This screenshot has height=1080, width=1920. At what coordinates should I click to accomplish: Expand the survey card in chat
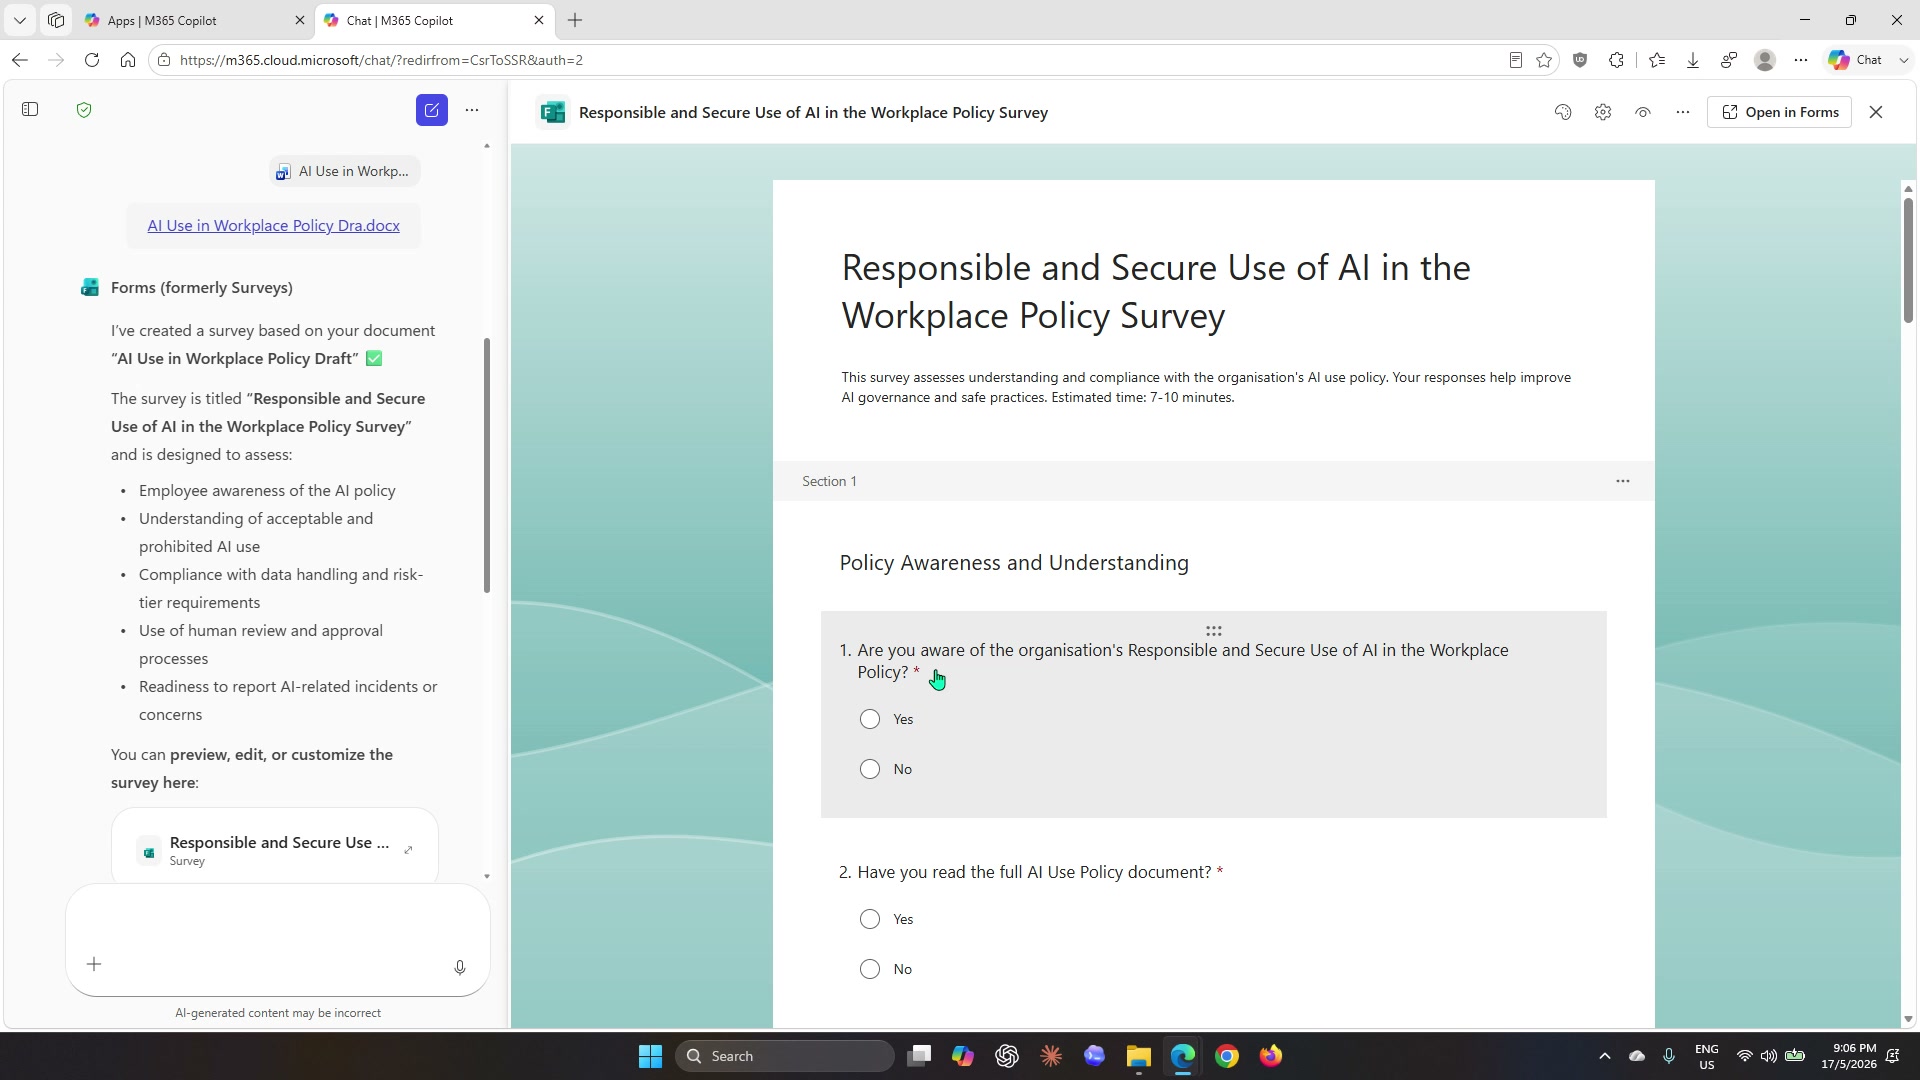click(408, 850)
